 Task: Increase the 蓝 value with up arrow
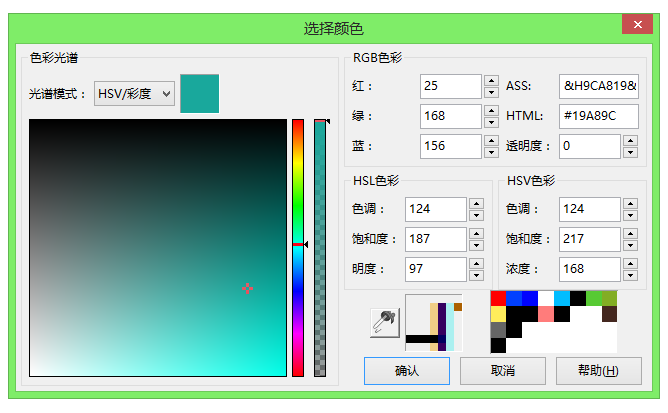coord(491,141)
